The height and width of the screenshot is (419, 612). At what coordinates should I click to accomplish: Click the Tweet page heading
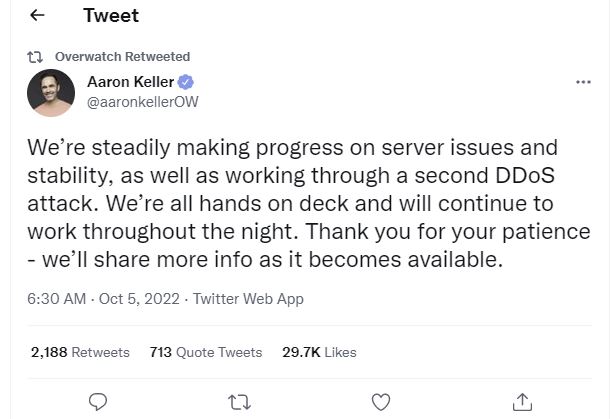click(111, 16)
